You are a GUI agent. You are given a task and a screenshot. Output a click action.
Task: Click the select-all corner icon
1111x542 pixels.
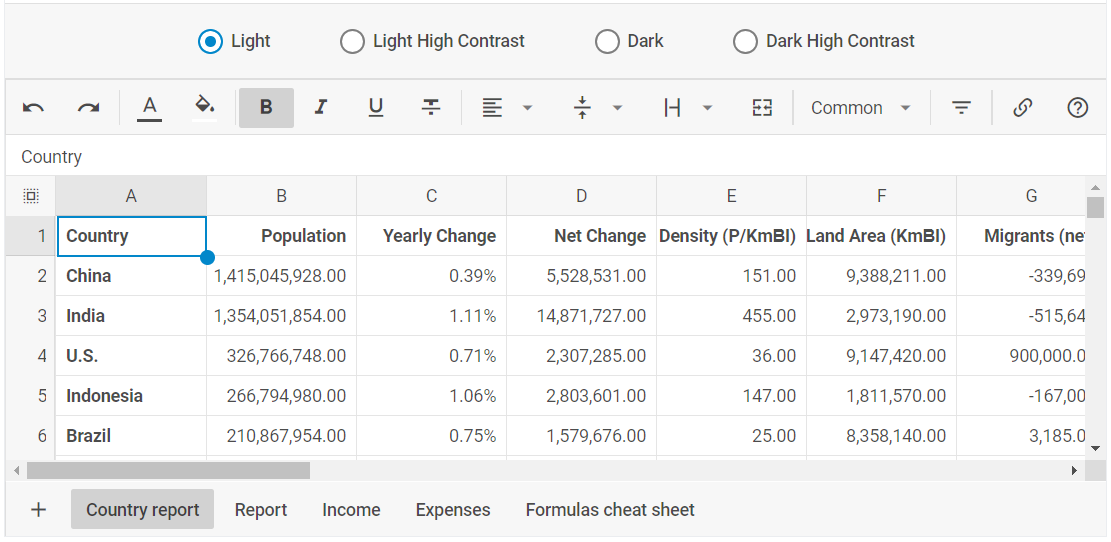click(x=30, y=196)
